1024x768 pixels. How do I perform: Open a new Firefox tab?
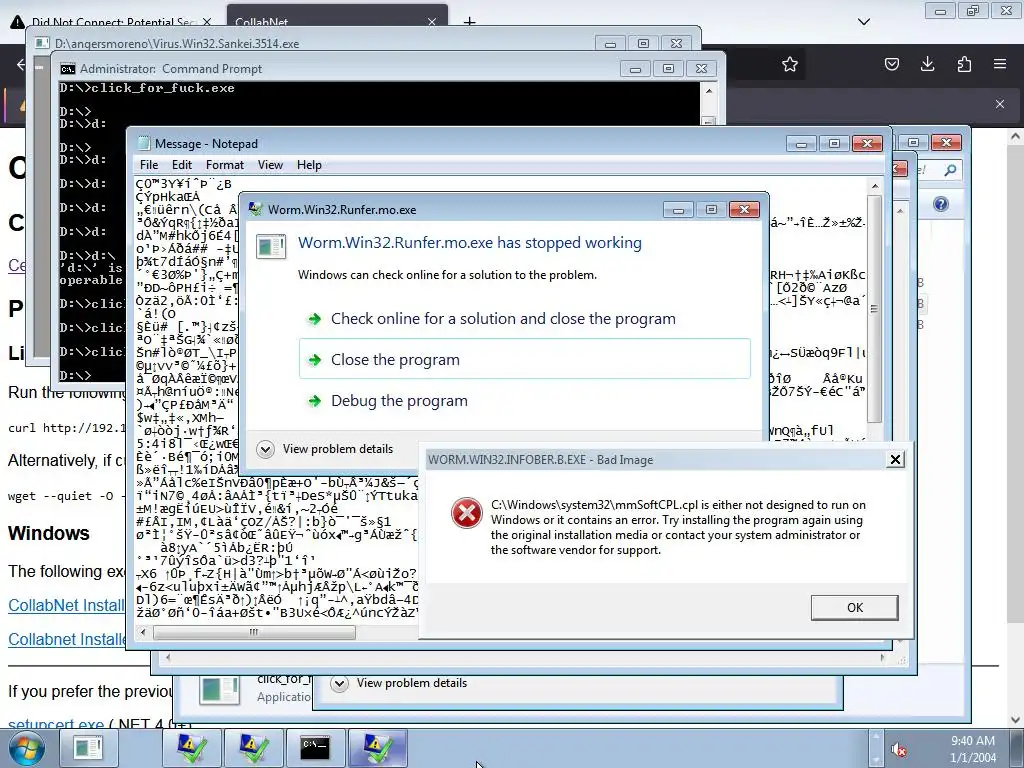tap(470, 22)
